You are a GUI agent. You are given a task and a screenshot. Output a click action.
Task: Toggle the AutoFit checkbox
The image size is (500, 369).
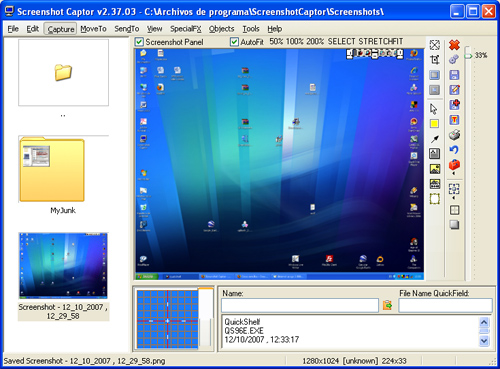234,42
